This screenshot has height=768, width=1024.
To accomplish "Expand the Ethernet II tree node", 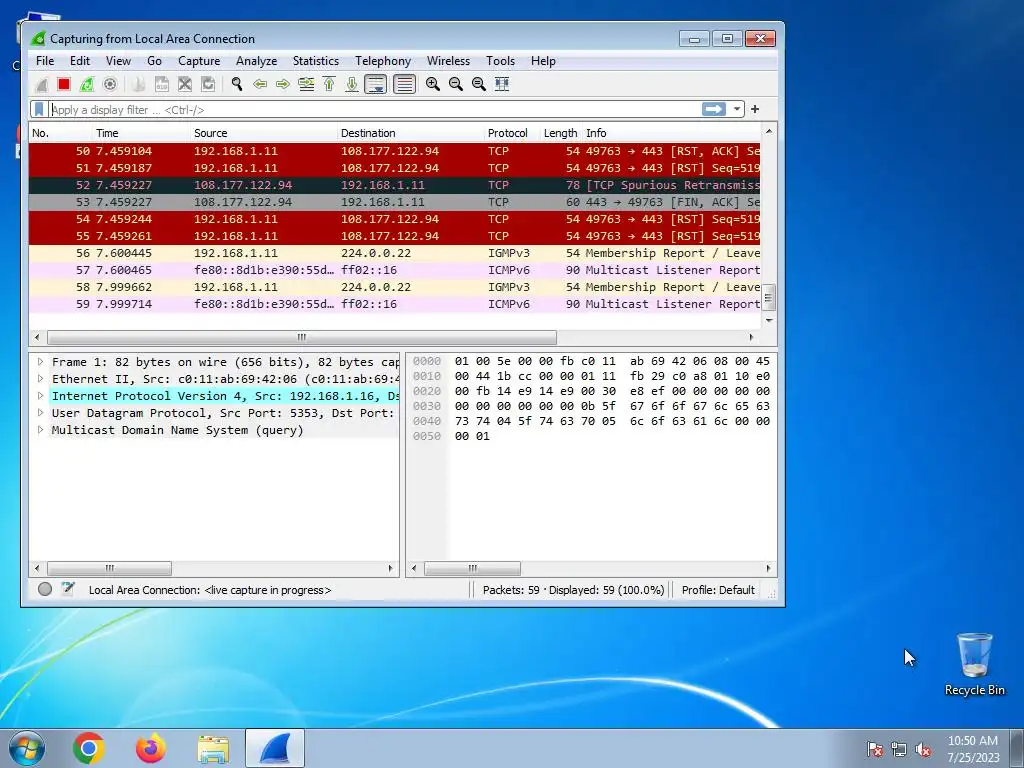I will click(40, 379).
